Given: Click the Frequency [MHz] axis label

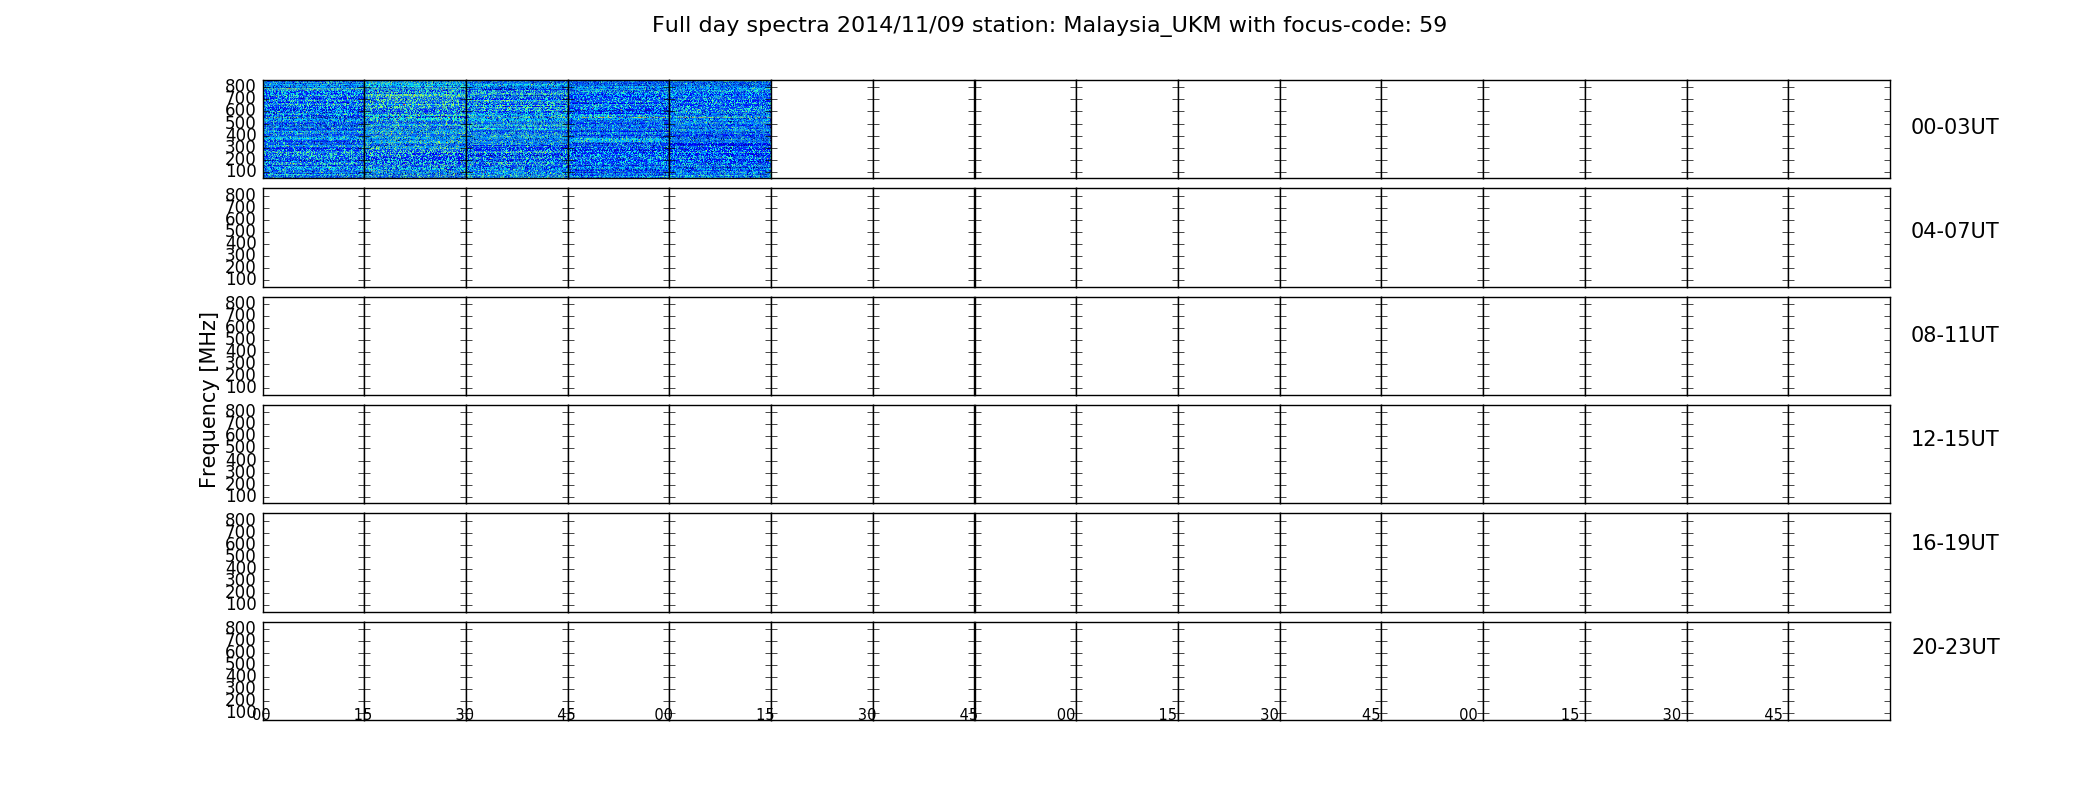Looking at the screenshot, I should (208, 400).
